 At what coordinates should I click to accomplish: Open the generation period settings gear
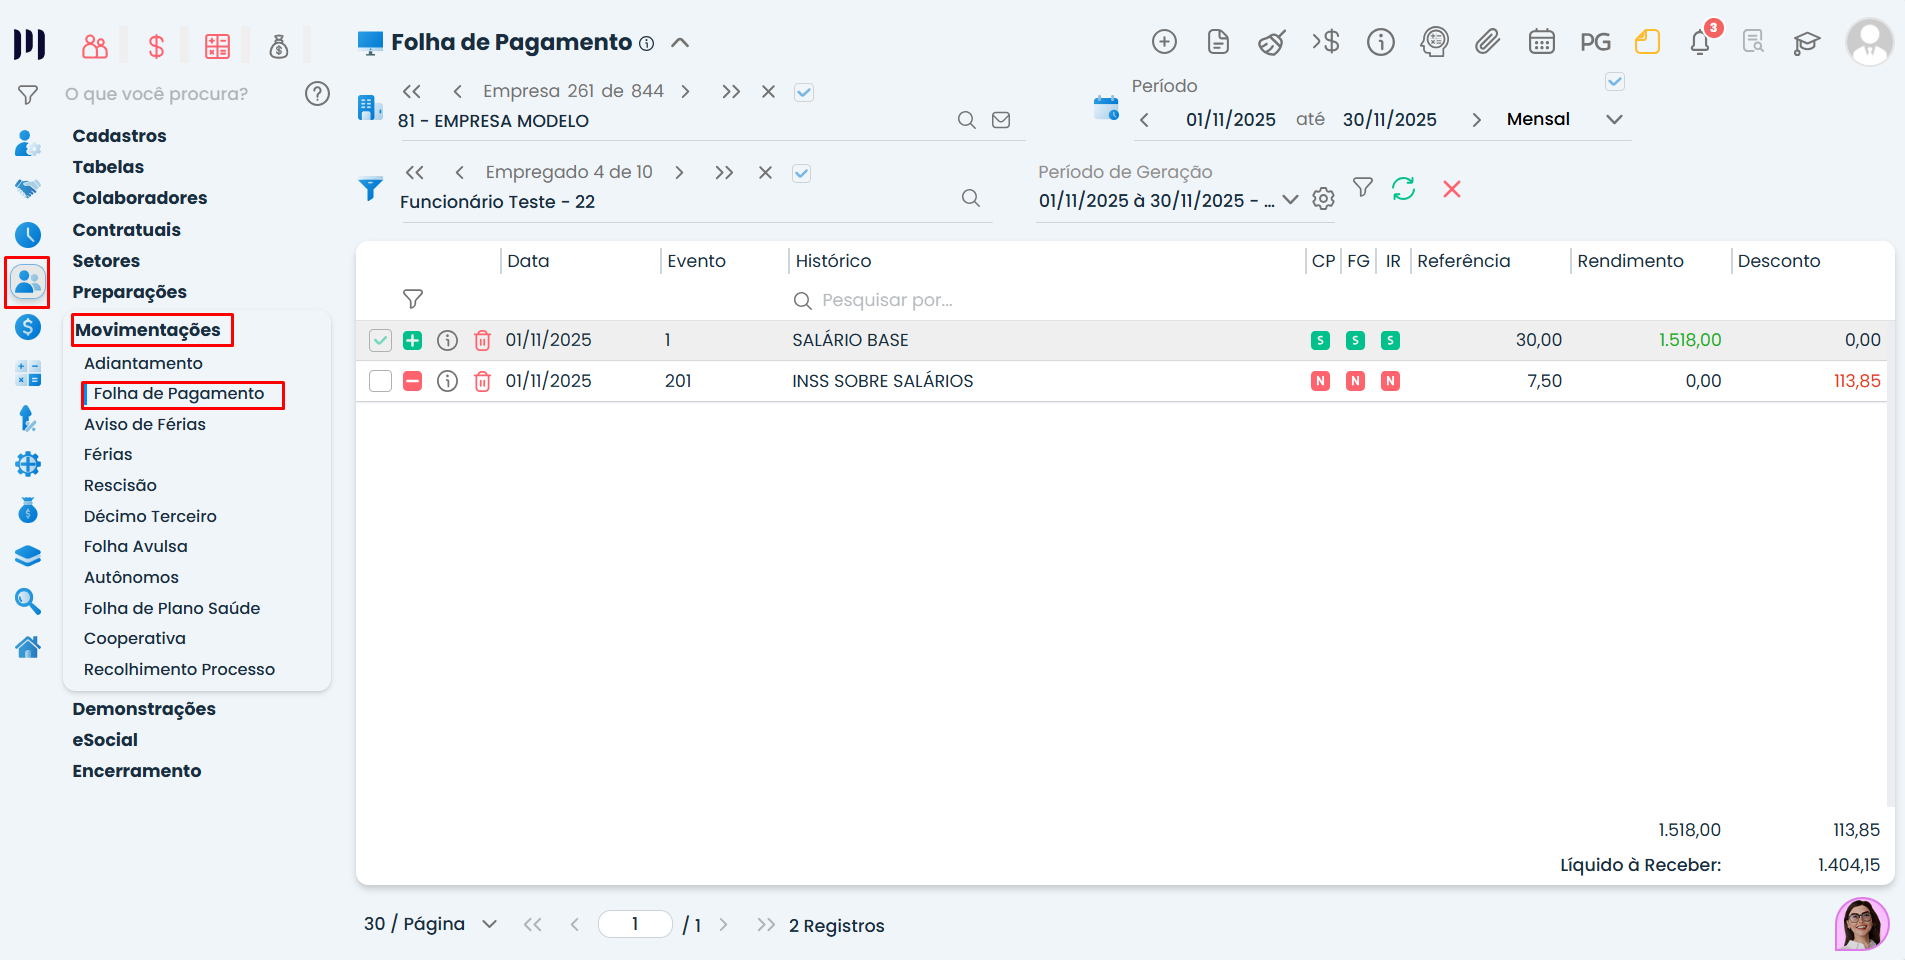pyautogui.click(x=1323, y=199)
